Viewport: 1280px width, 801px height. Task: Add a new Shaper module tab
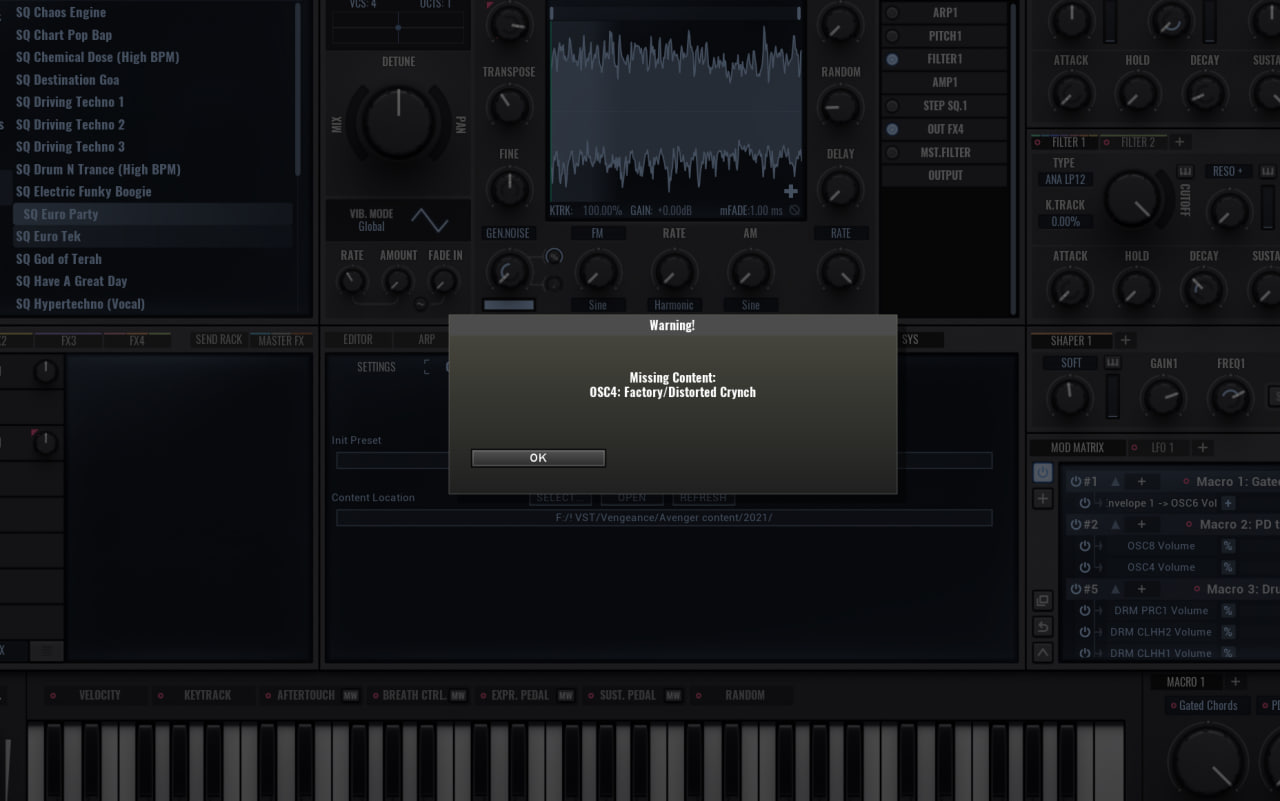tap(1125, 340)
